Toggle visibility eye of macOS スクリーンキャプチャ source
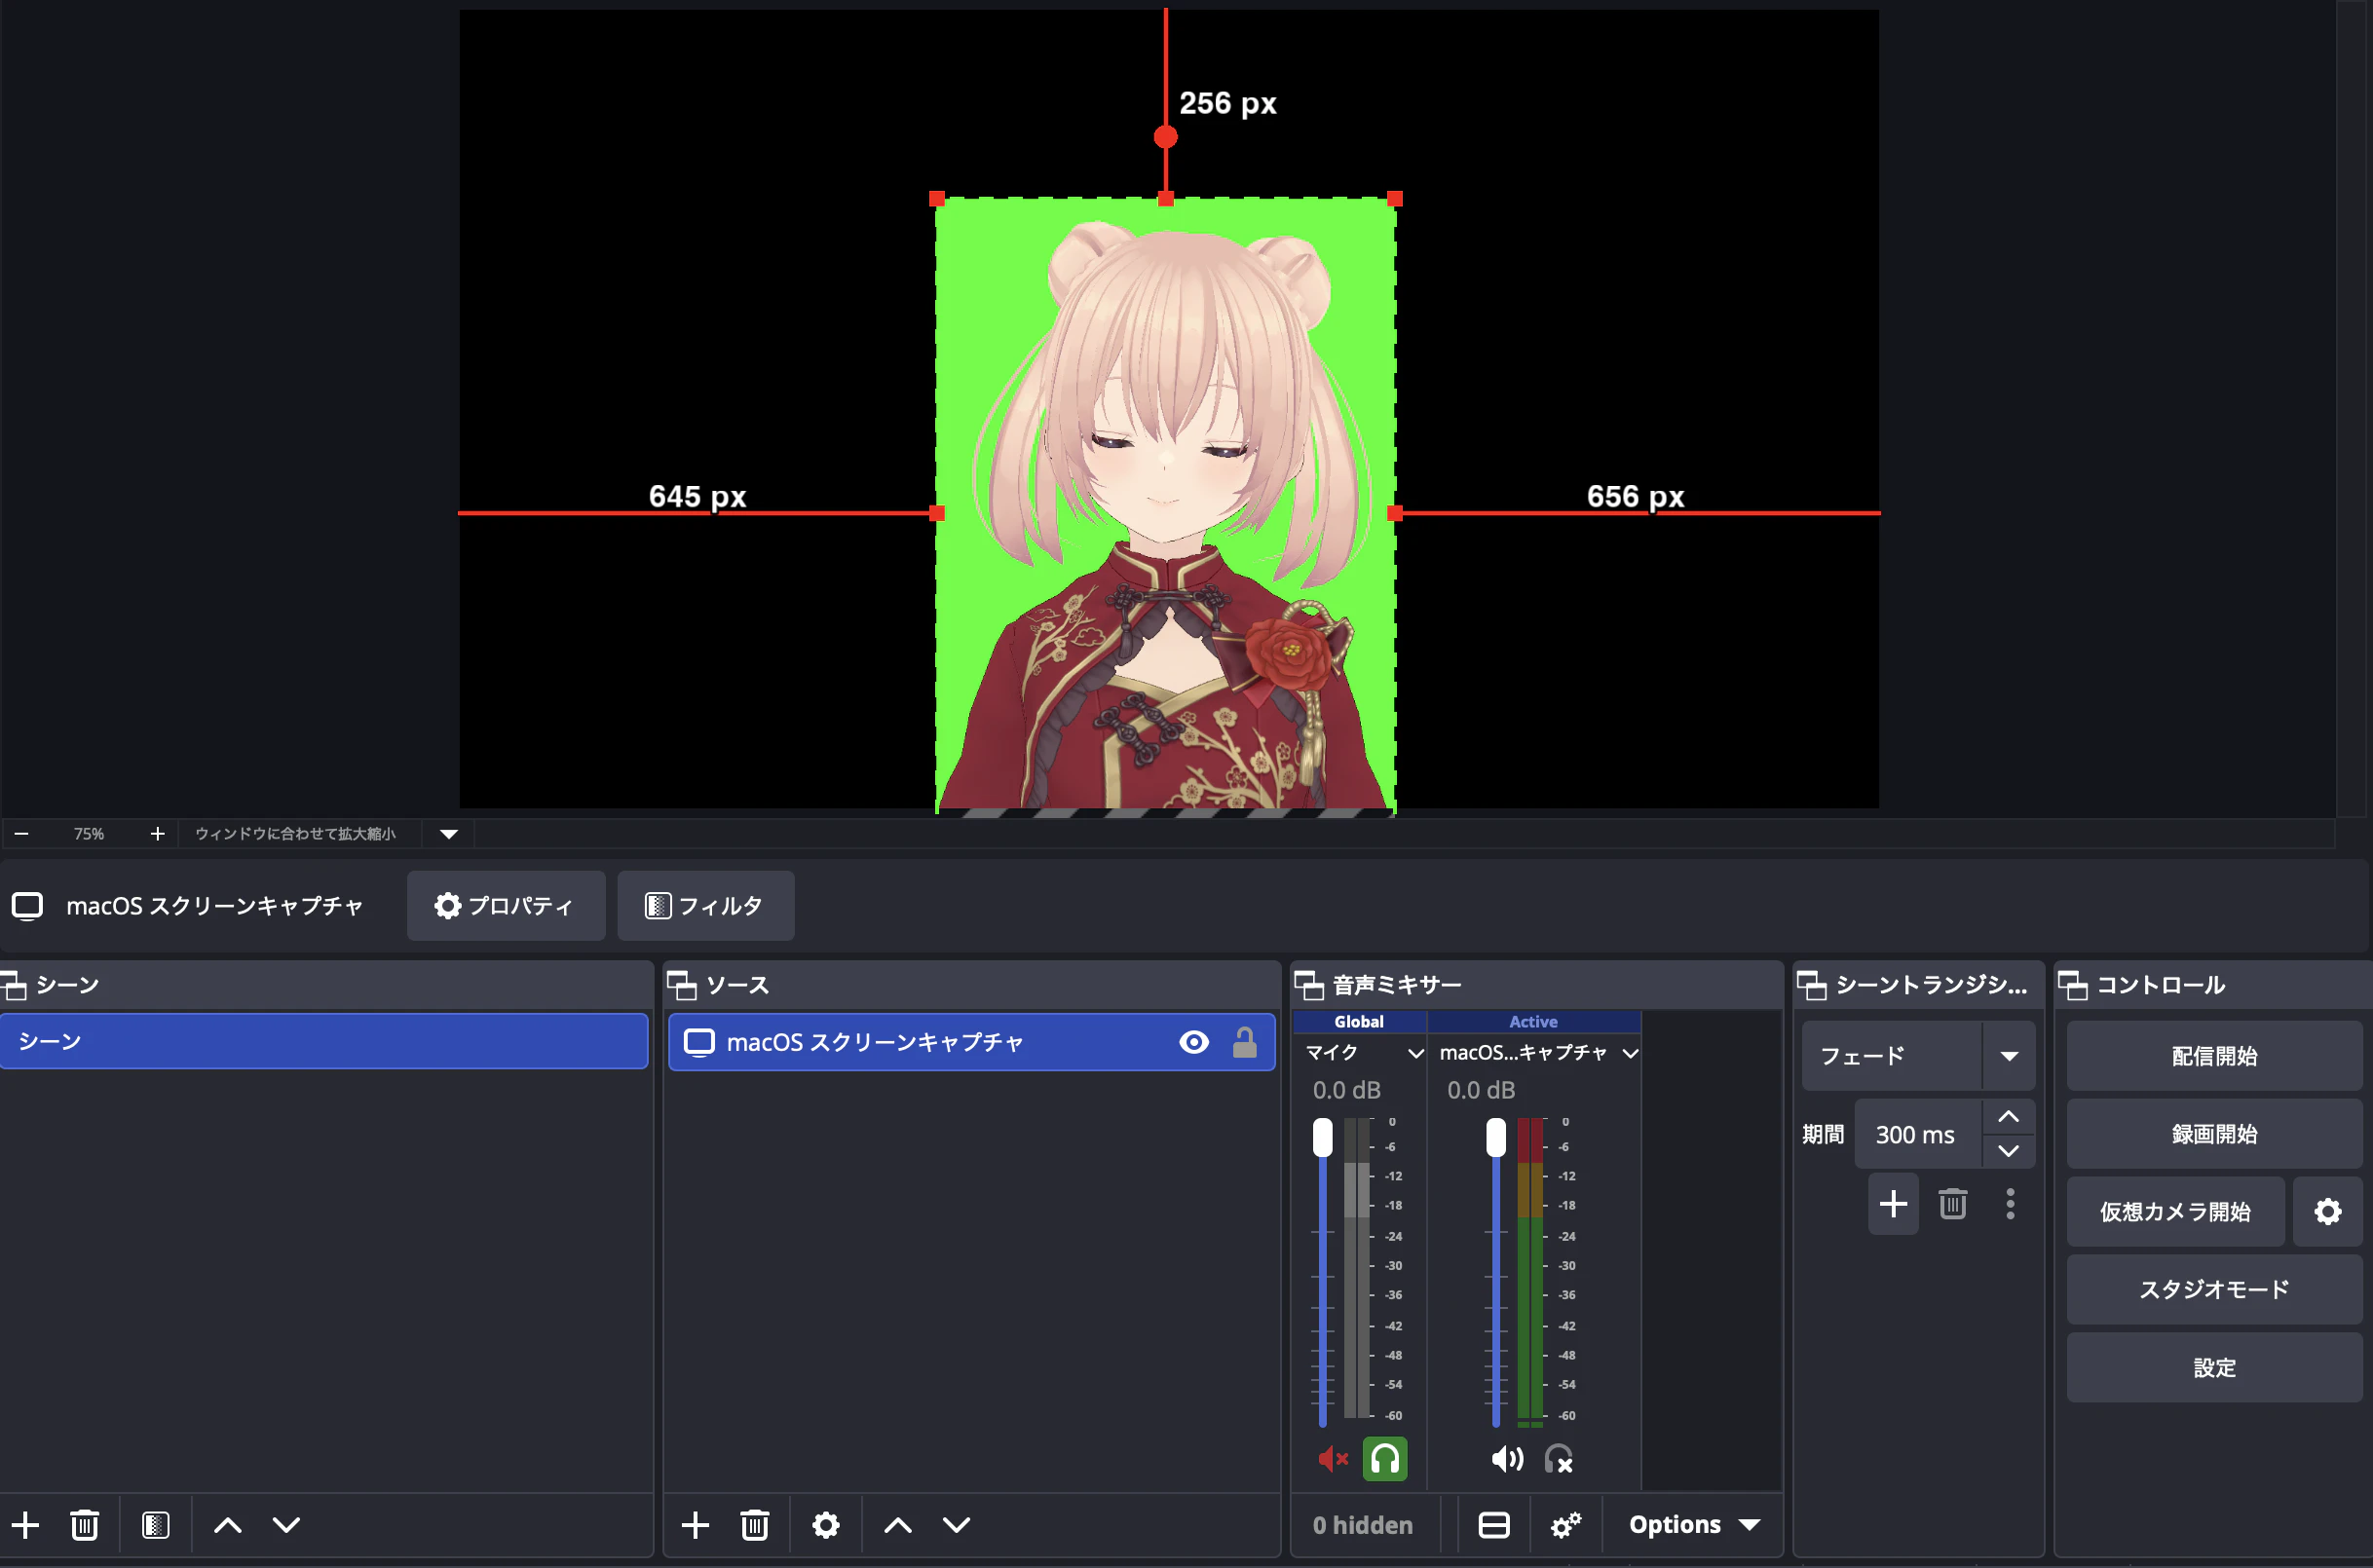Viewport: 2373px width, 1568px height. (1194, 1042)
